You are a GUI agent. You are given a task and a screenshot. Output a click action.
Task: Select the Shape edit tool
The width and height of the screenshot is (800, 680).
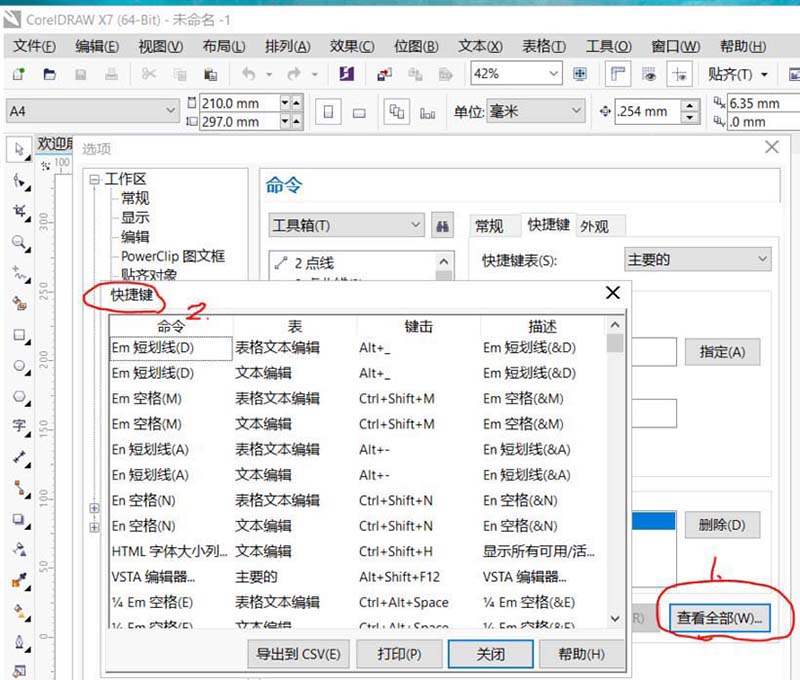tap(20, 181)
